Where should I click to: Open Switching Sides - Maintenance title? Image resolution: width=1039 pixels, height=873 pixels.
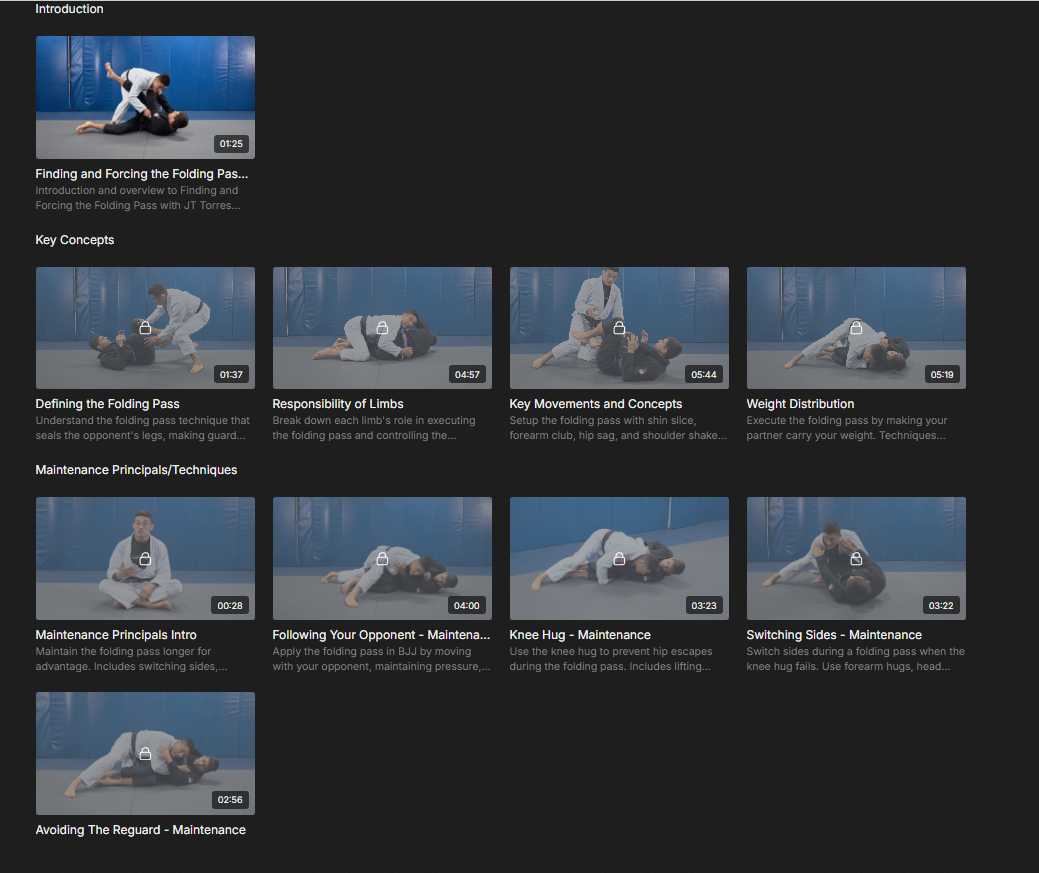pos(834,635)
